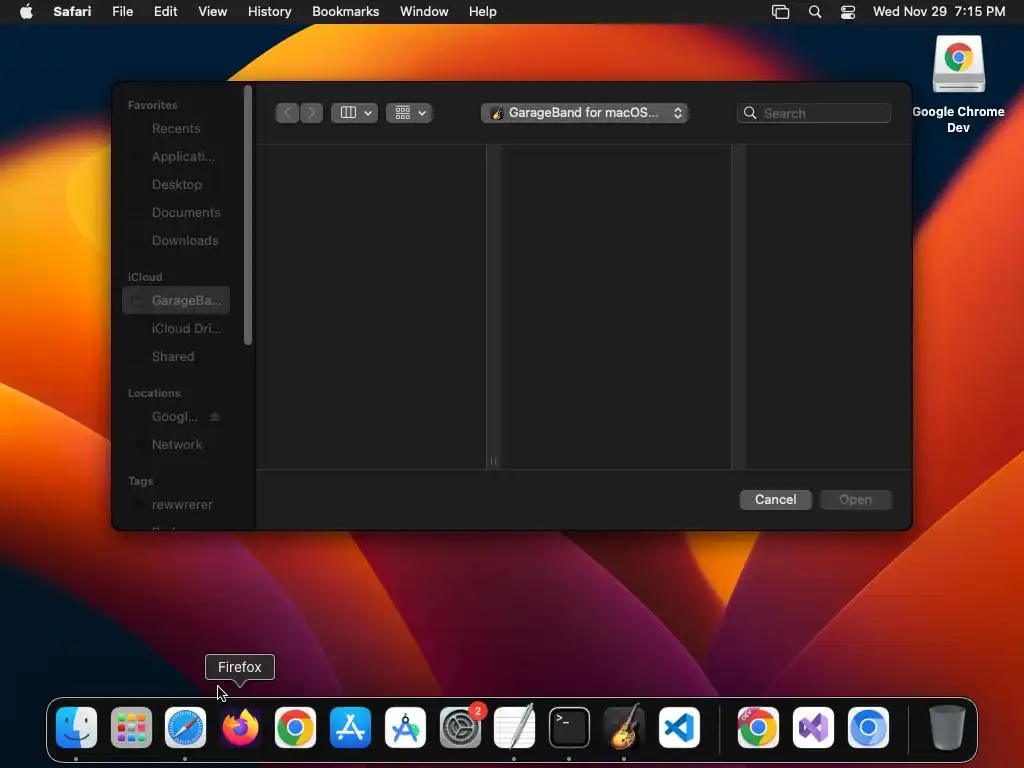Click the sidebar vertical scrollbar
1024x768 pixels.
click(x=248, y=216)
